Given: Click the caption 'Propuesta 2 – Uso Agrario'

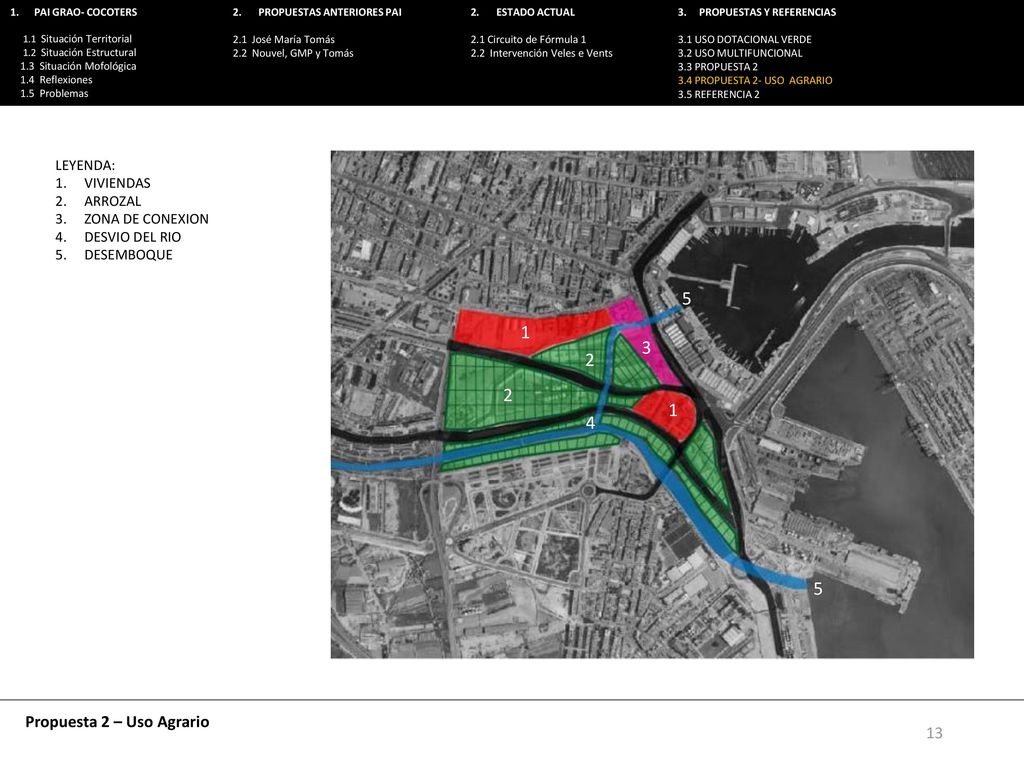Looking at the screenshot, I should (x=118, y=722).
